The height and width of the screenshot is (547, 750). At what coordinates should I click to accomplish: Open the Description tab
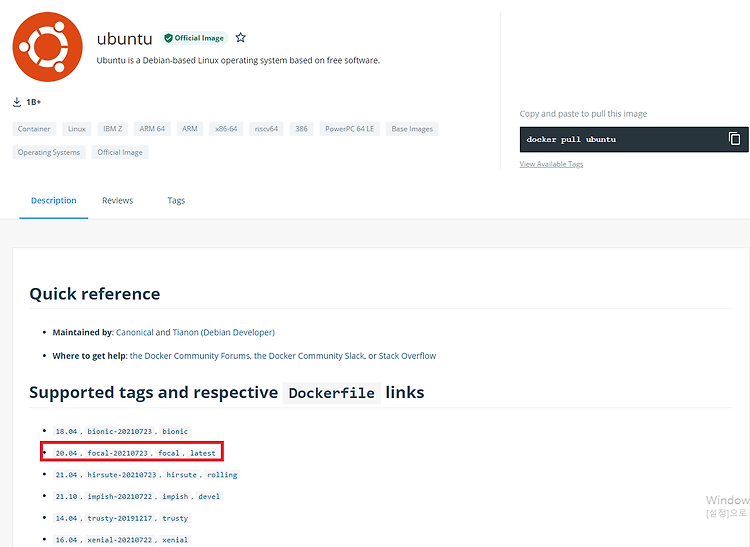(x=54, y=200)
